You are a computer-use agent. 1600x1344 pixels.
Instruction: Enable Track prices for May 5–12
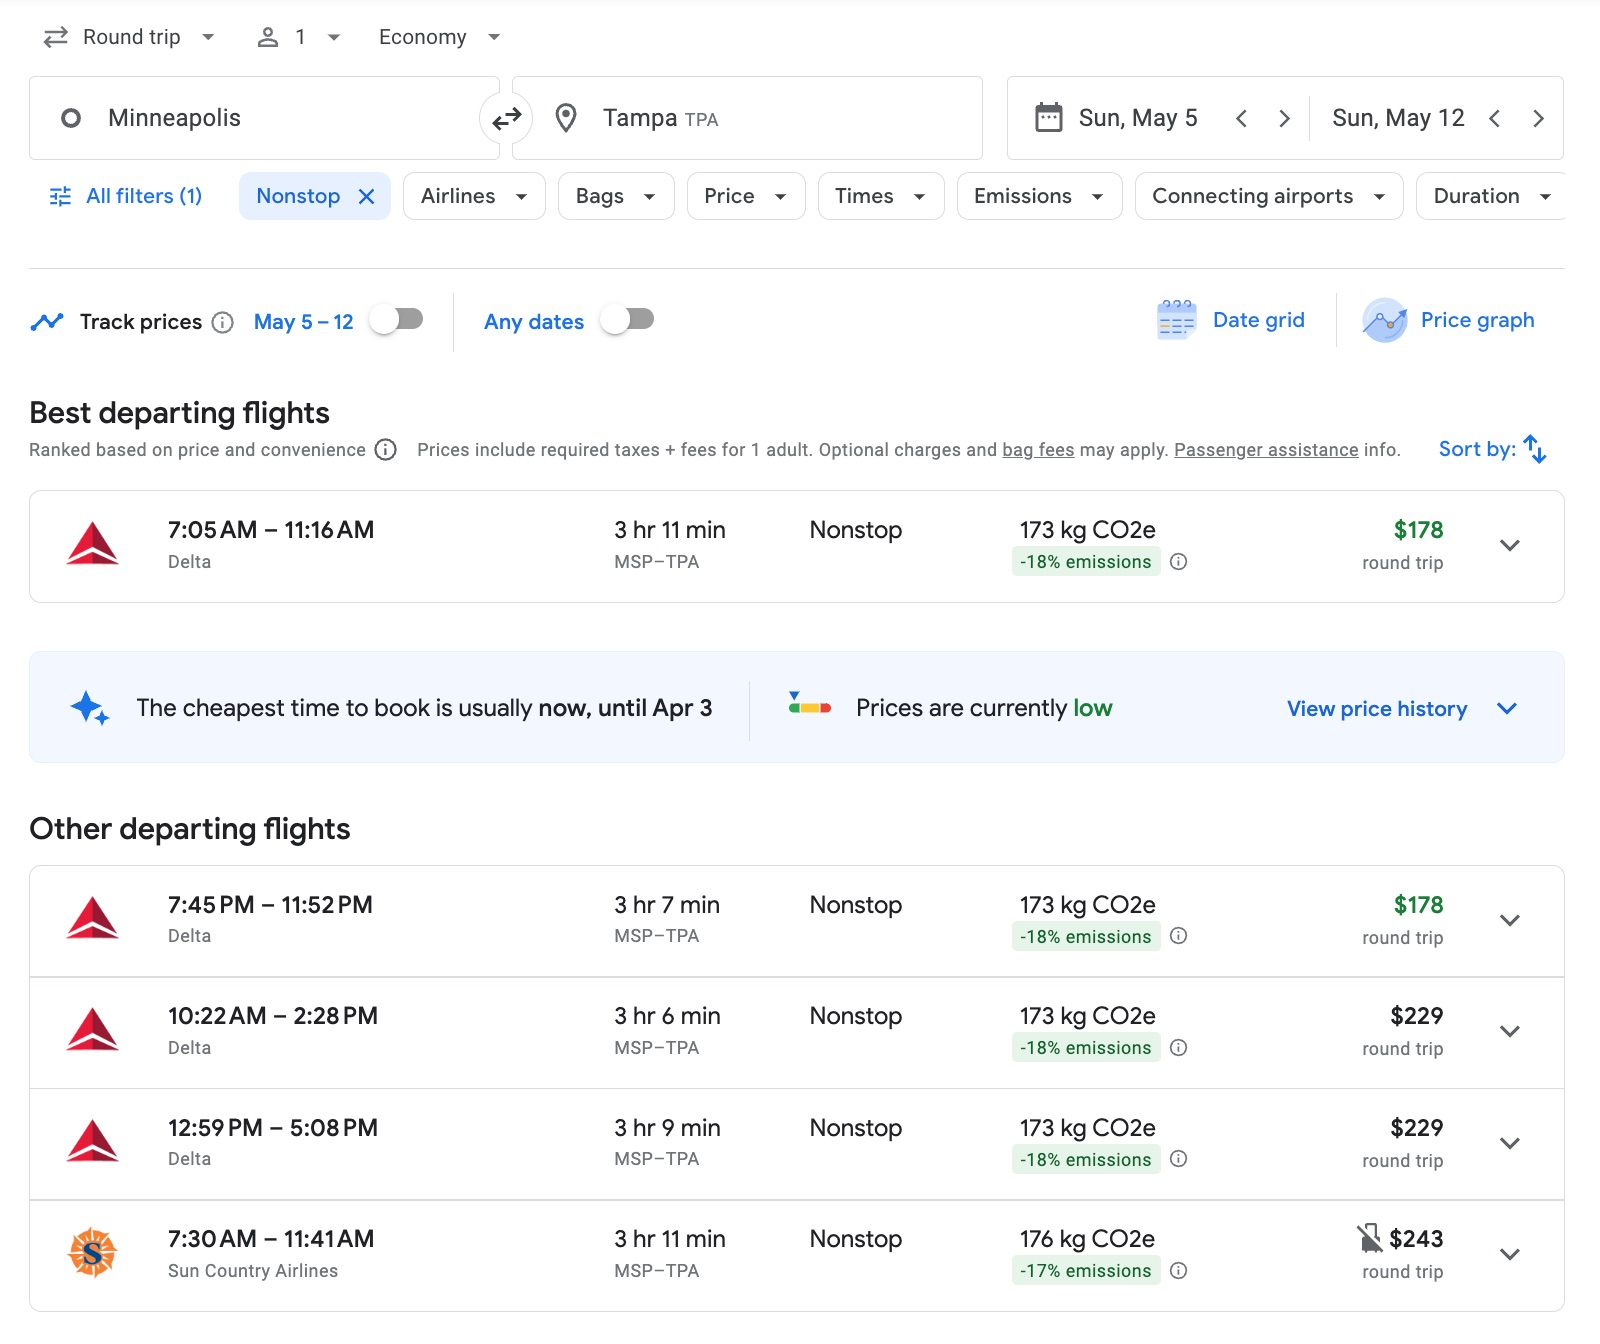[397, 320]
